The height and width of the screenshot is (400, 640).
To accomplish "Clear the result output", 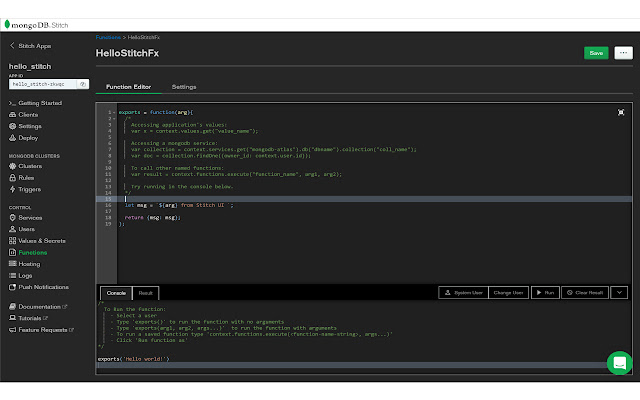I will pyautogui.click(x=585, y=293).
